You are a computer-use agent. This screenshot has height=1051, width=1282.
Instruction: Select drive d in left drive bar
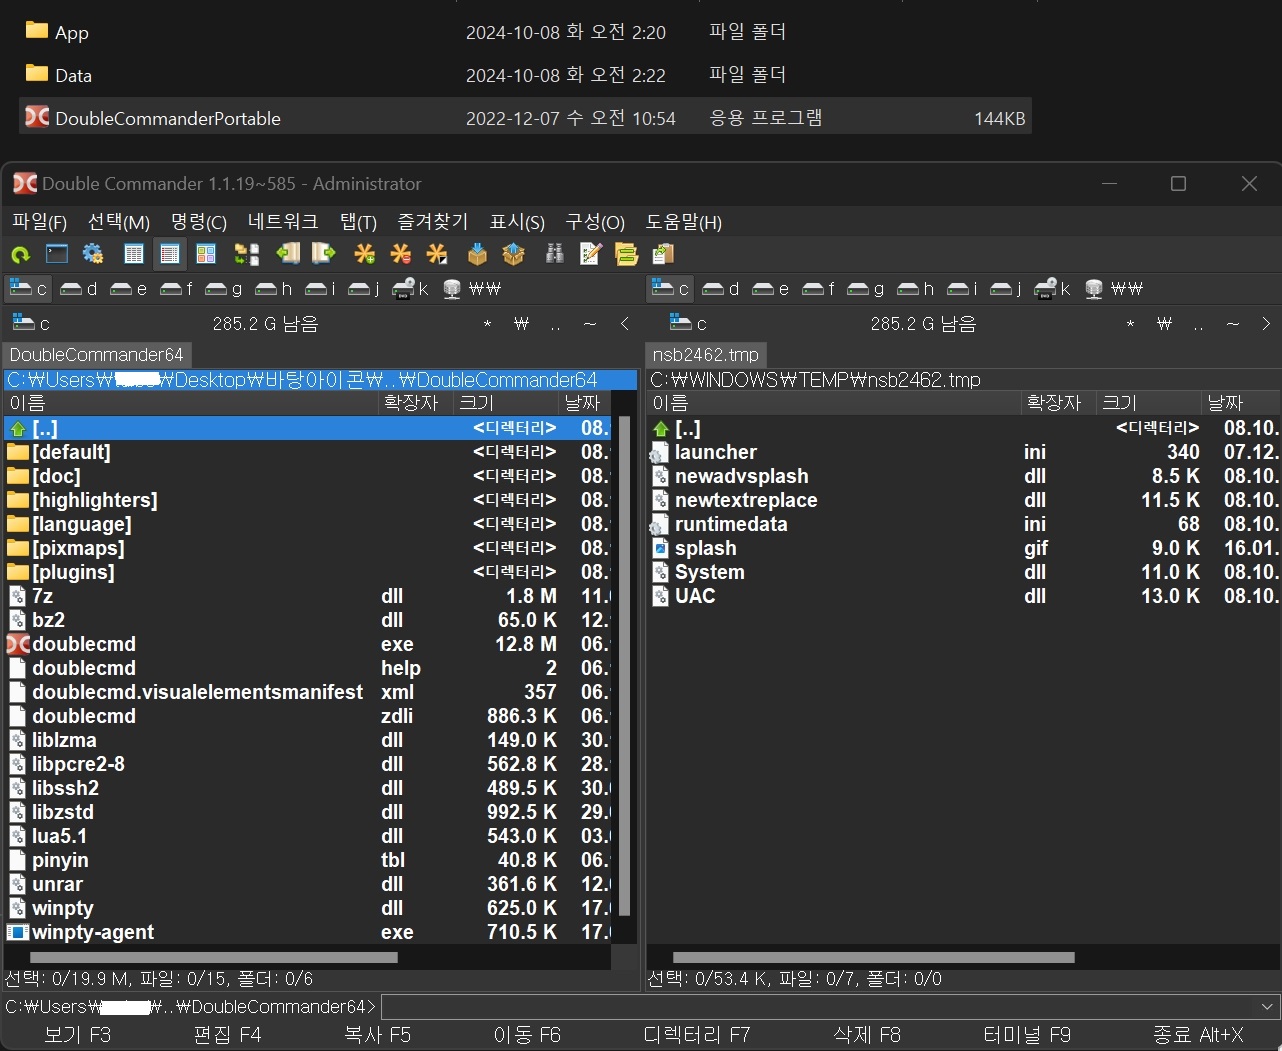(x=78, y=289)
